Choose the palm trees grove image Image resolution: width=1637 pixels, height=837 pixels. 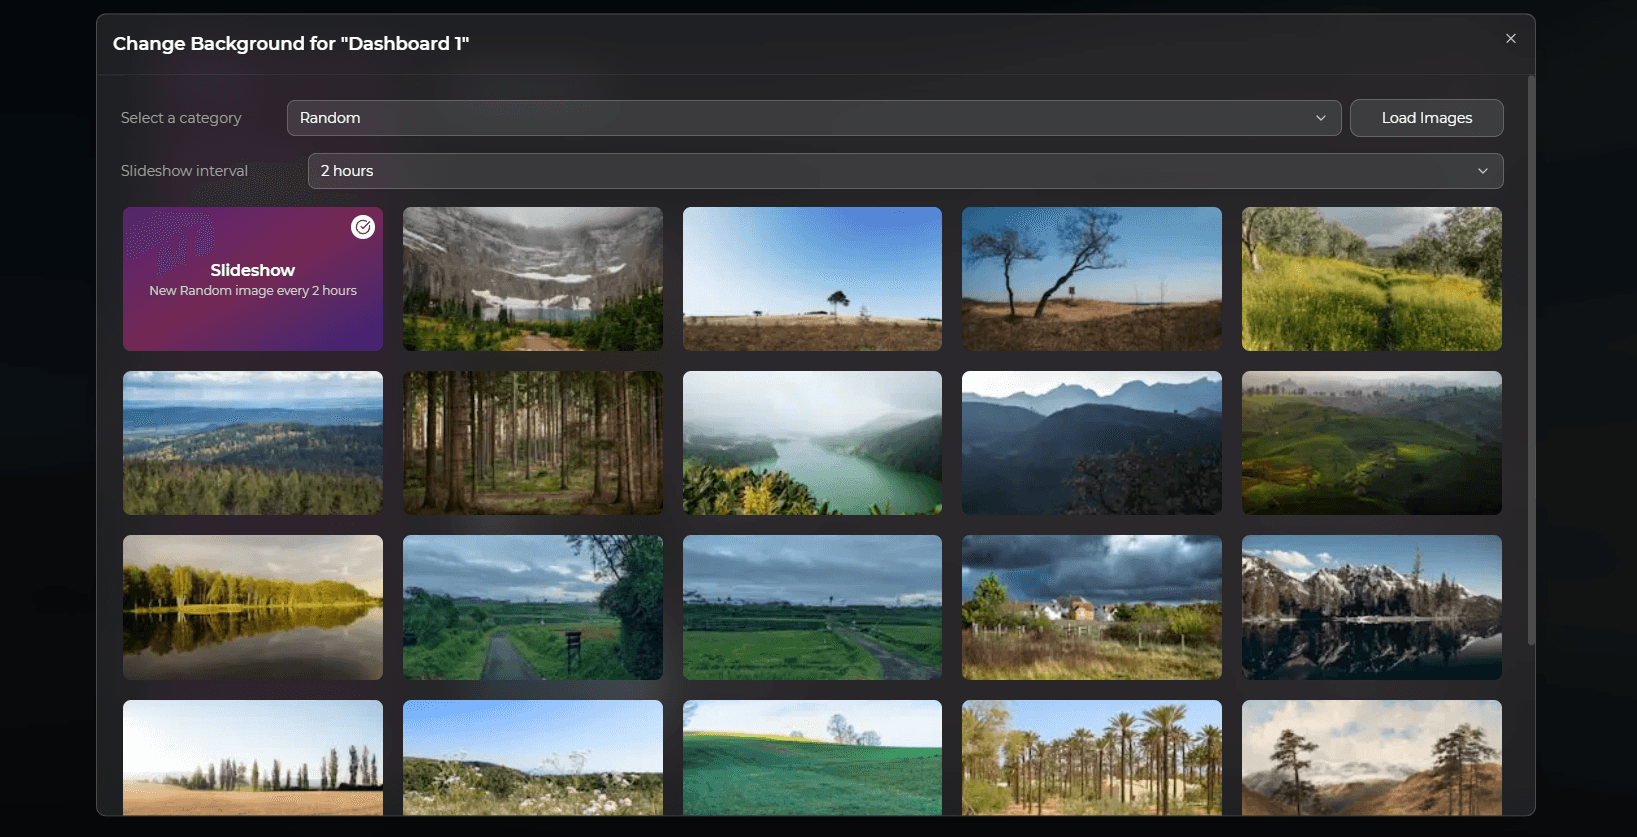coord(1091,757)
